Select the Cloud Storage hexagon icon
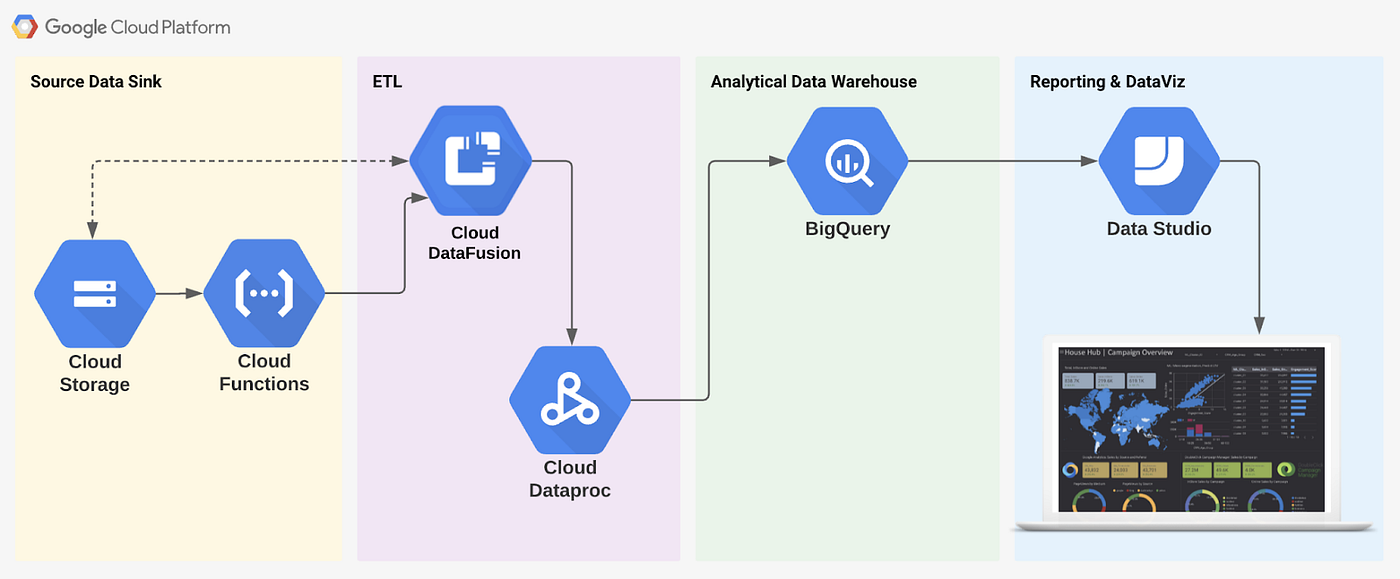The height and width of the screenshot is (579, 1400). [95, 293]
